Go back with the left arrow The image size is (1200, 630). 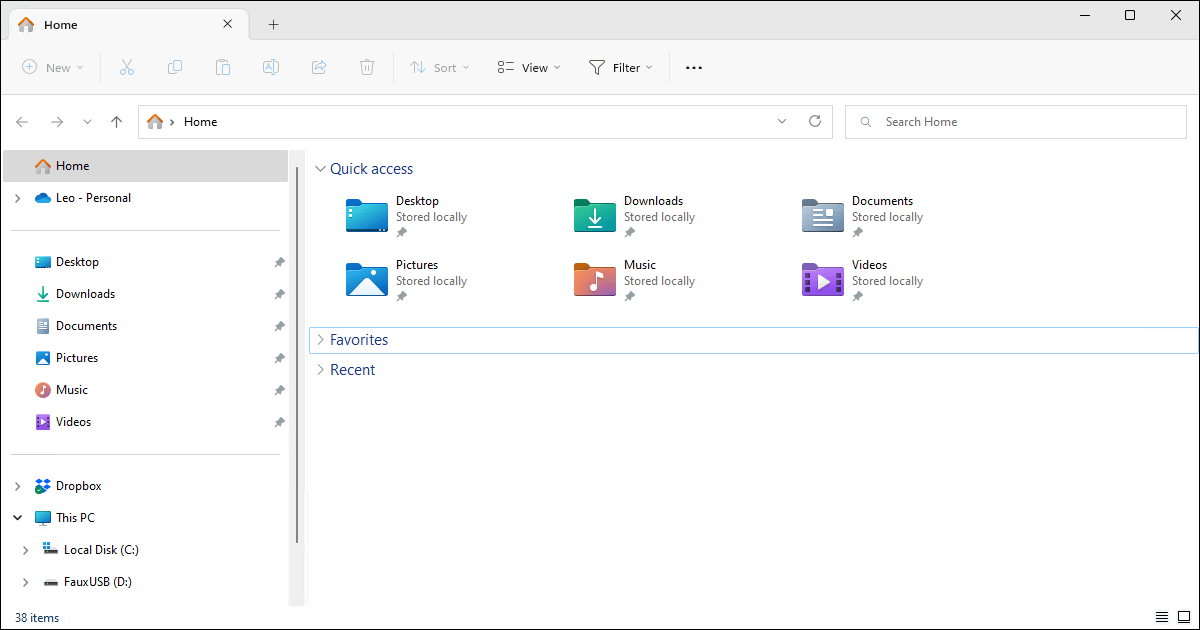[x=22, y=122]
